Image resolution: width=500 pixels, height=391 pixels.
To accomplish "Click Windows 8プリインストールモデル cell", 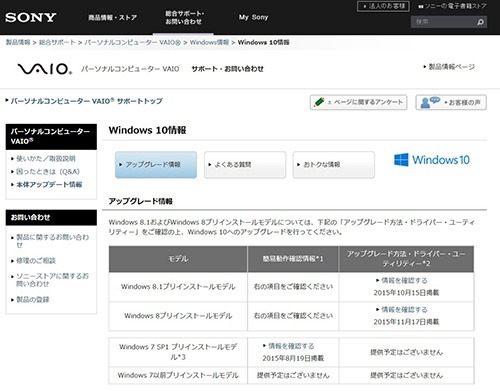I will coord(178,316).
